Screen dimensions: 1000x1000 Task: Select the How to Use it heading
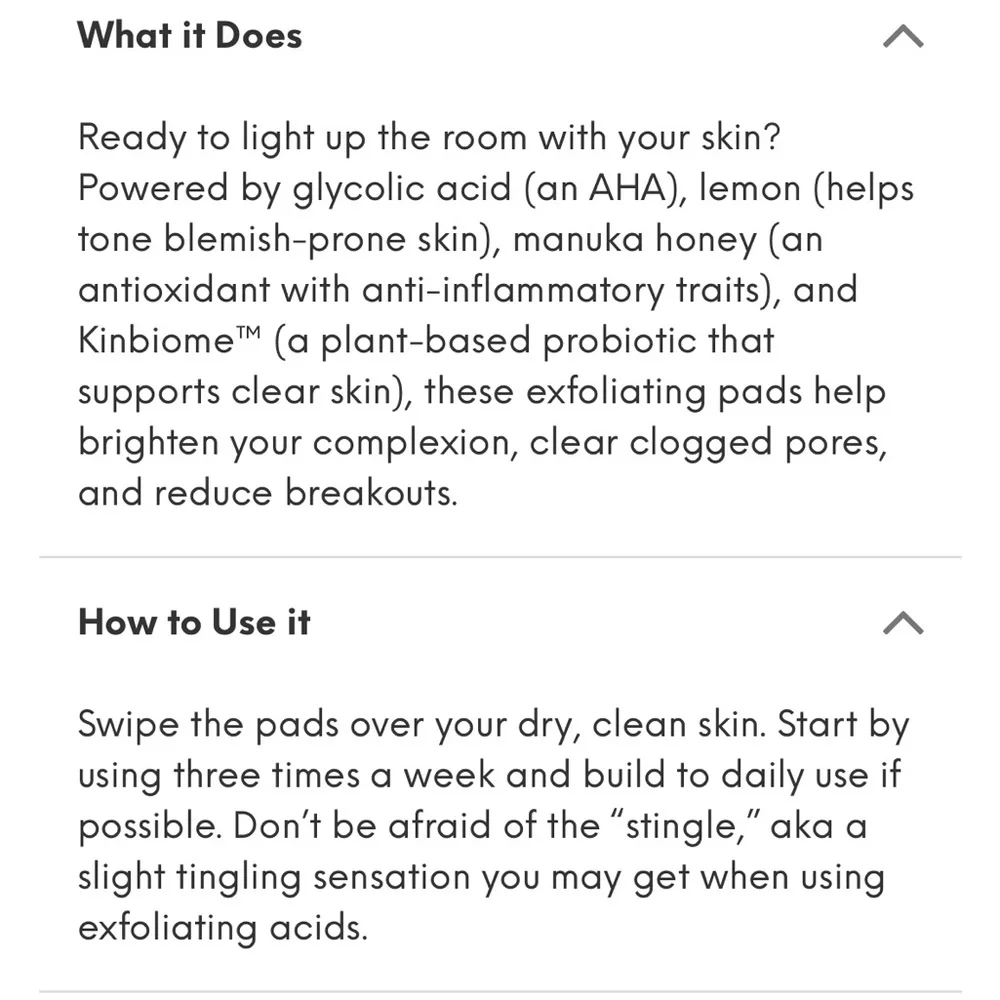(194, 622)
